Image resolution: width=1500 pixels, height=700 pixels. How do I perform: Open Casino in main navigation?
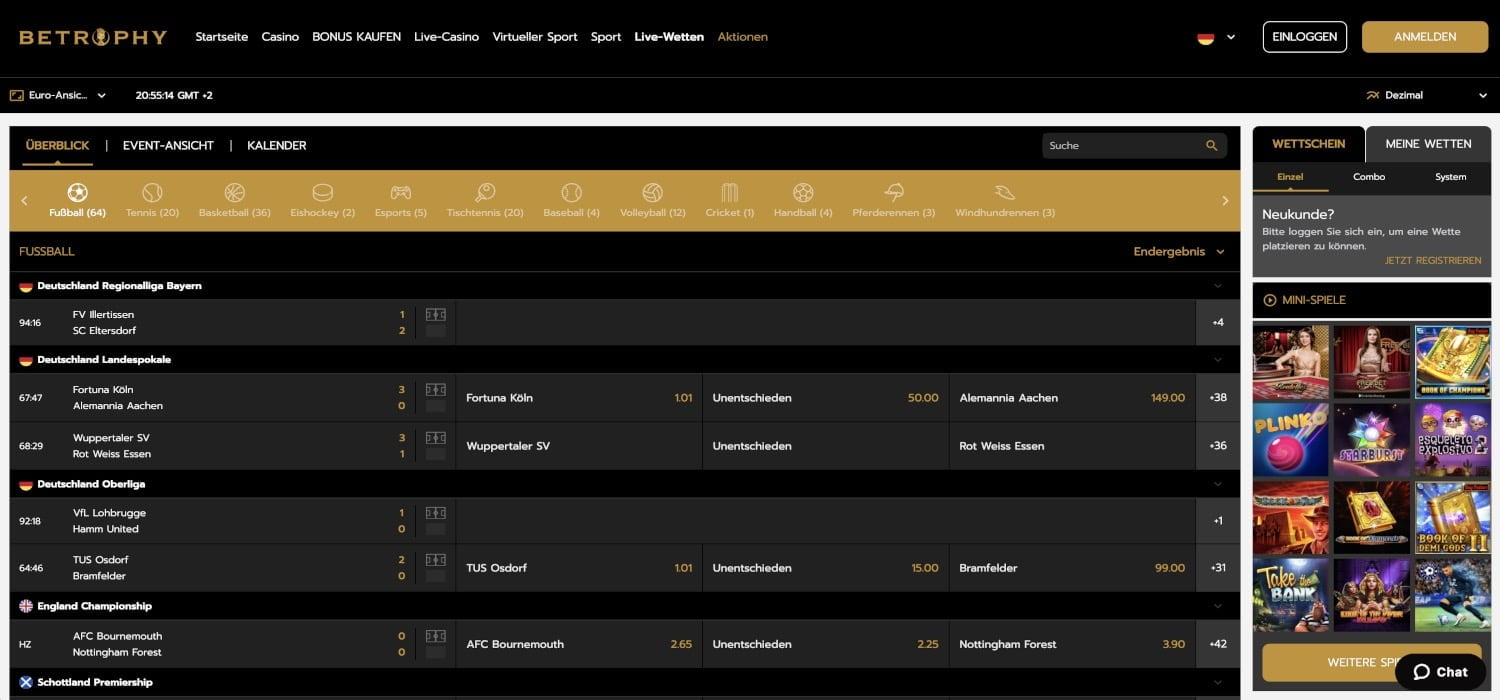pos(280,37)
